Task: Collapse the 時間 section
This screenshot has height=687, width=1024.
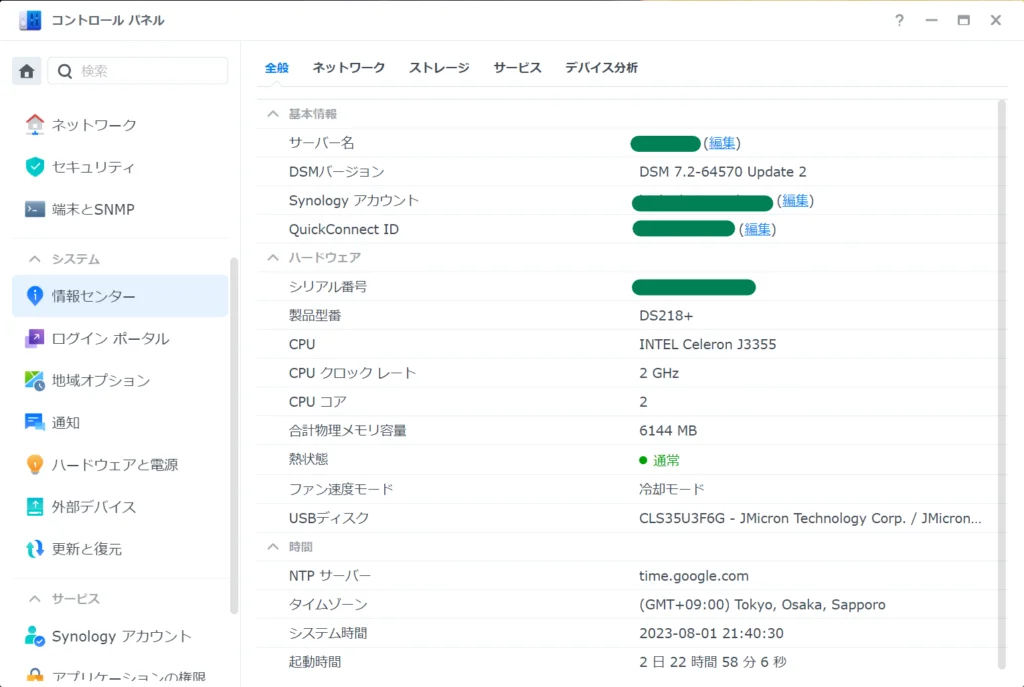Action: pyautogui.click(x=272, y=547)
